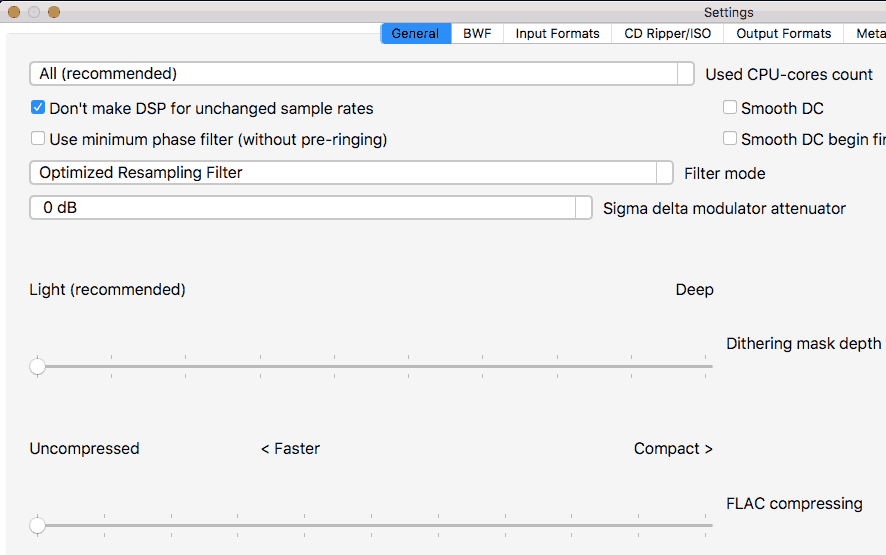This screenshot has height=555, width=886.
Task: Enable the Smooth DC checkbox
Action: [x=729, y=107]
